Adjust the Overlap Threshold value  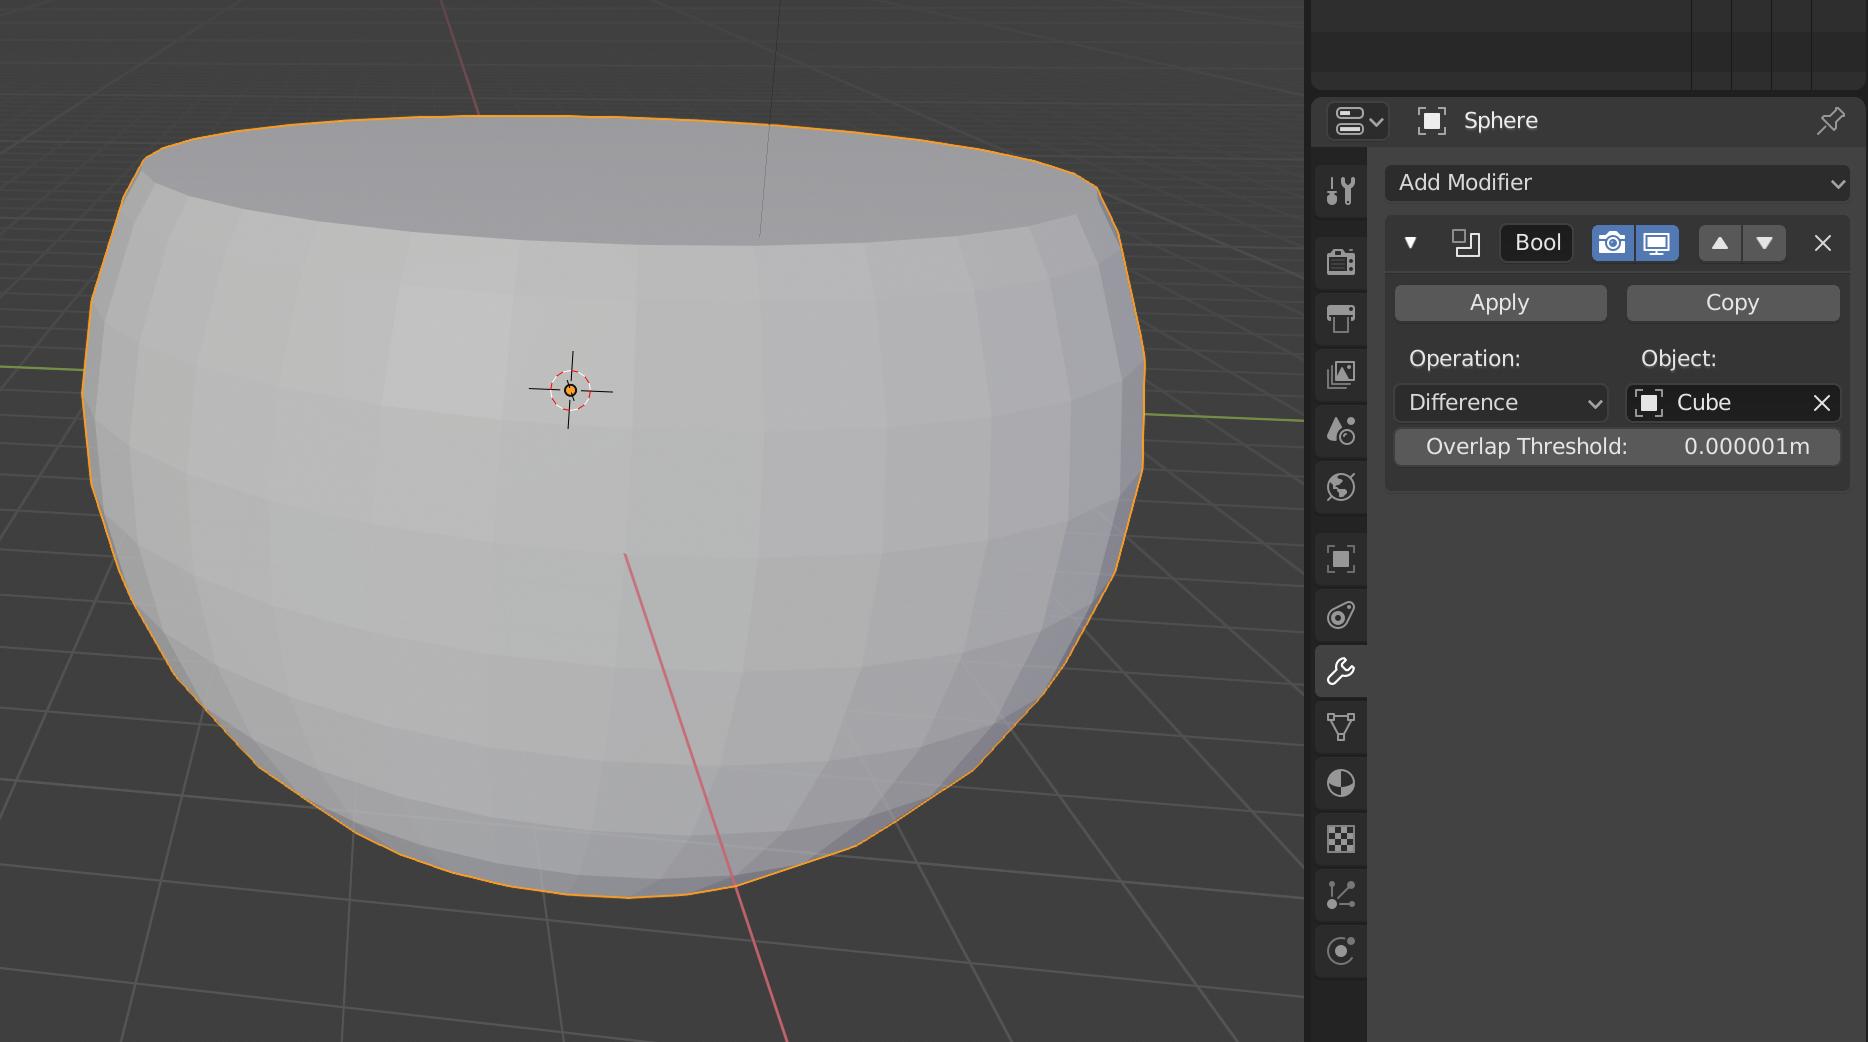[1617, 447]
